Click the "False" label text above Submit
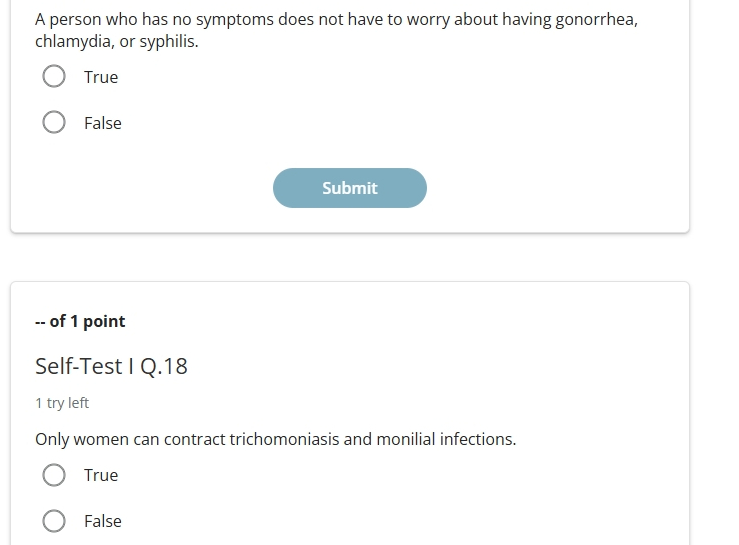This screenshot has width=739, height=545. [x=103, y=124]
